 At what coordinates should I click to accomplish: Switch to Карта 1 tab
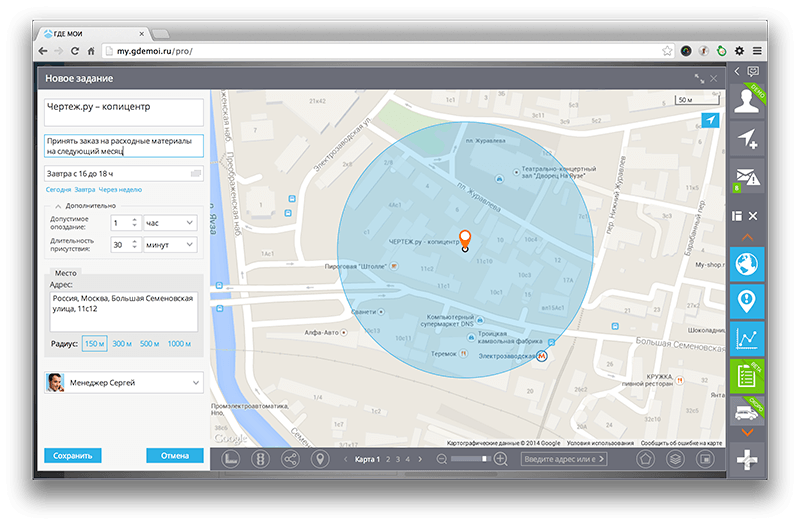367,459
